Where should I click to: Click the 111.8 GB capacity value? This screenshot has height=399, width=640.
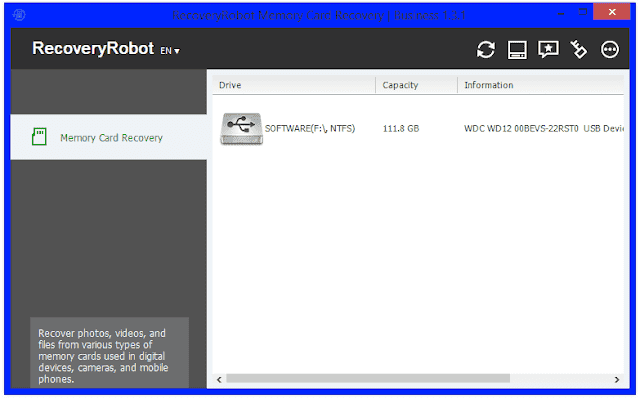coord(401,129)
